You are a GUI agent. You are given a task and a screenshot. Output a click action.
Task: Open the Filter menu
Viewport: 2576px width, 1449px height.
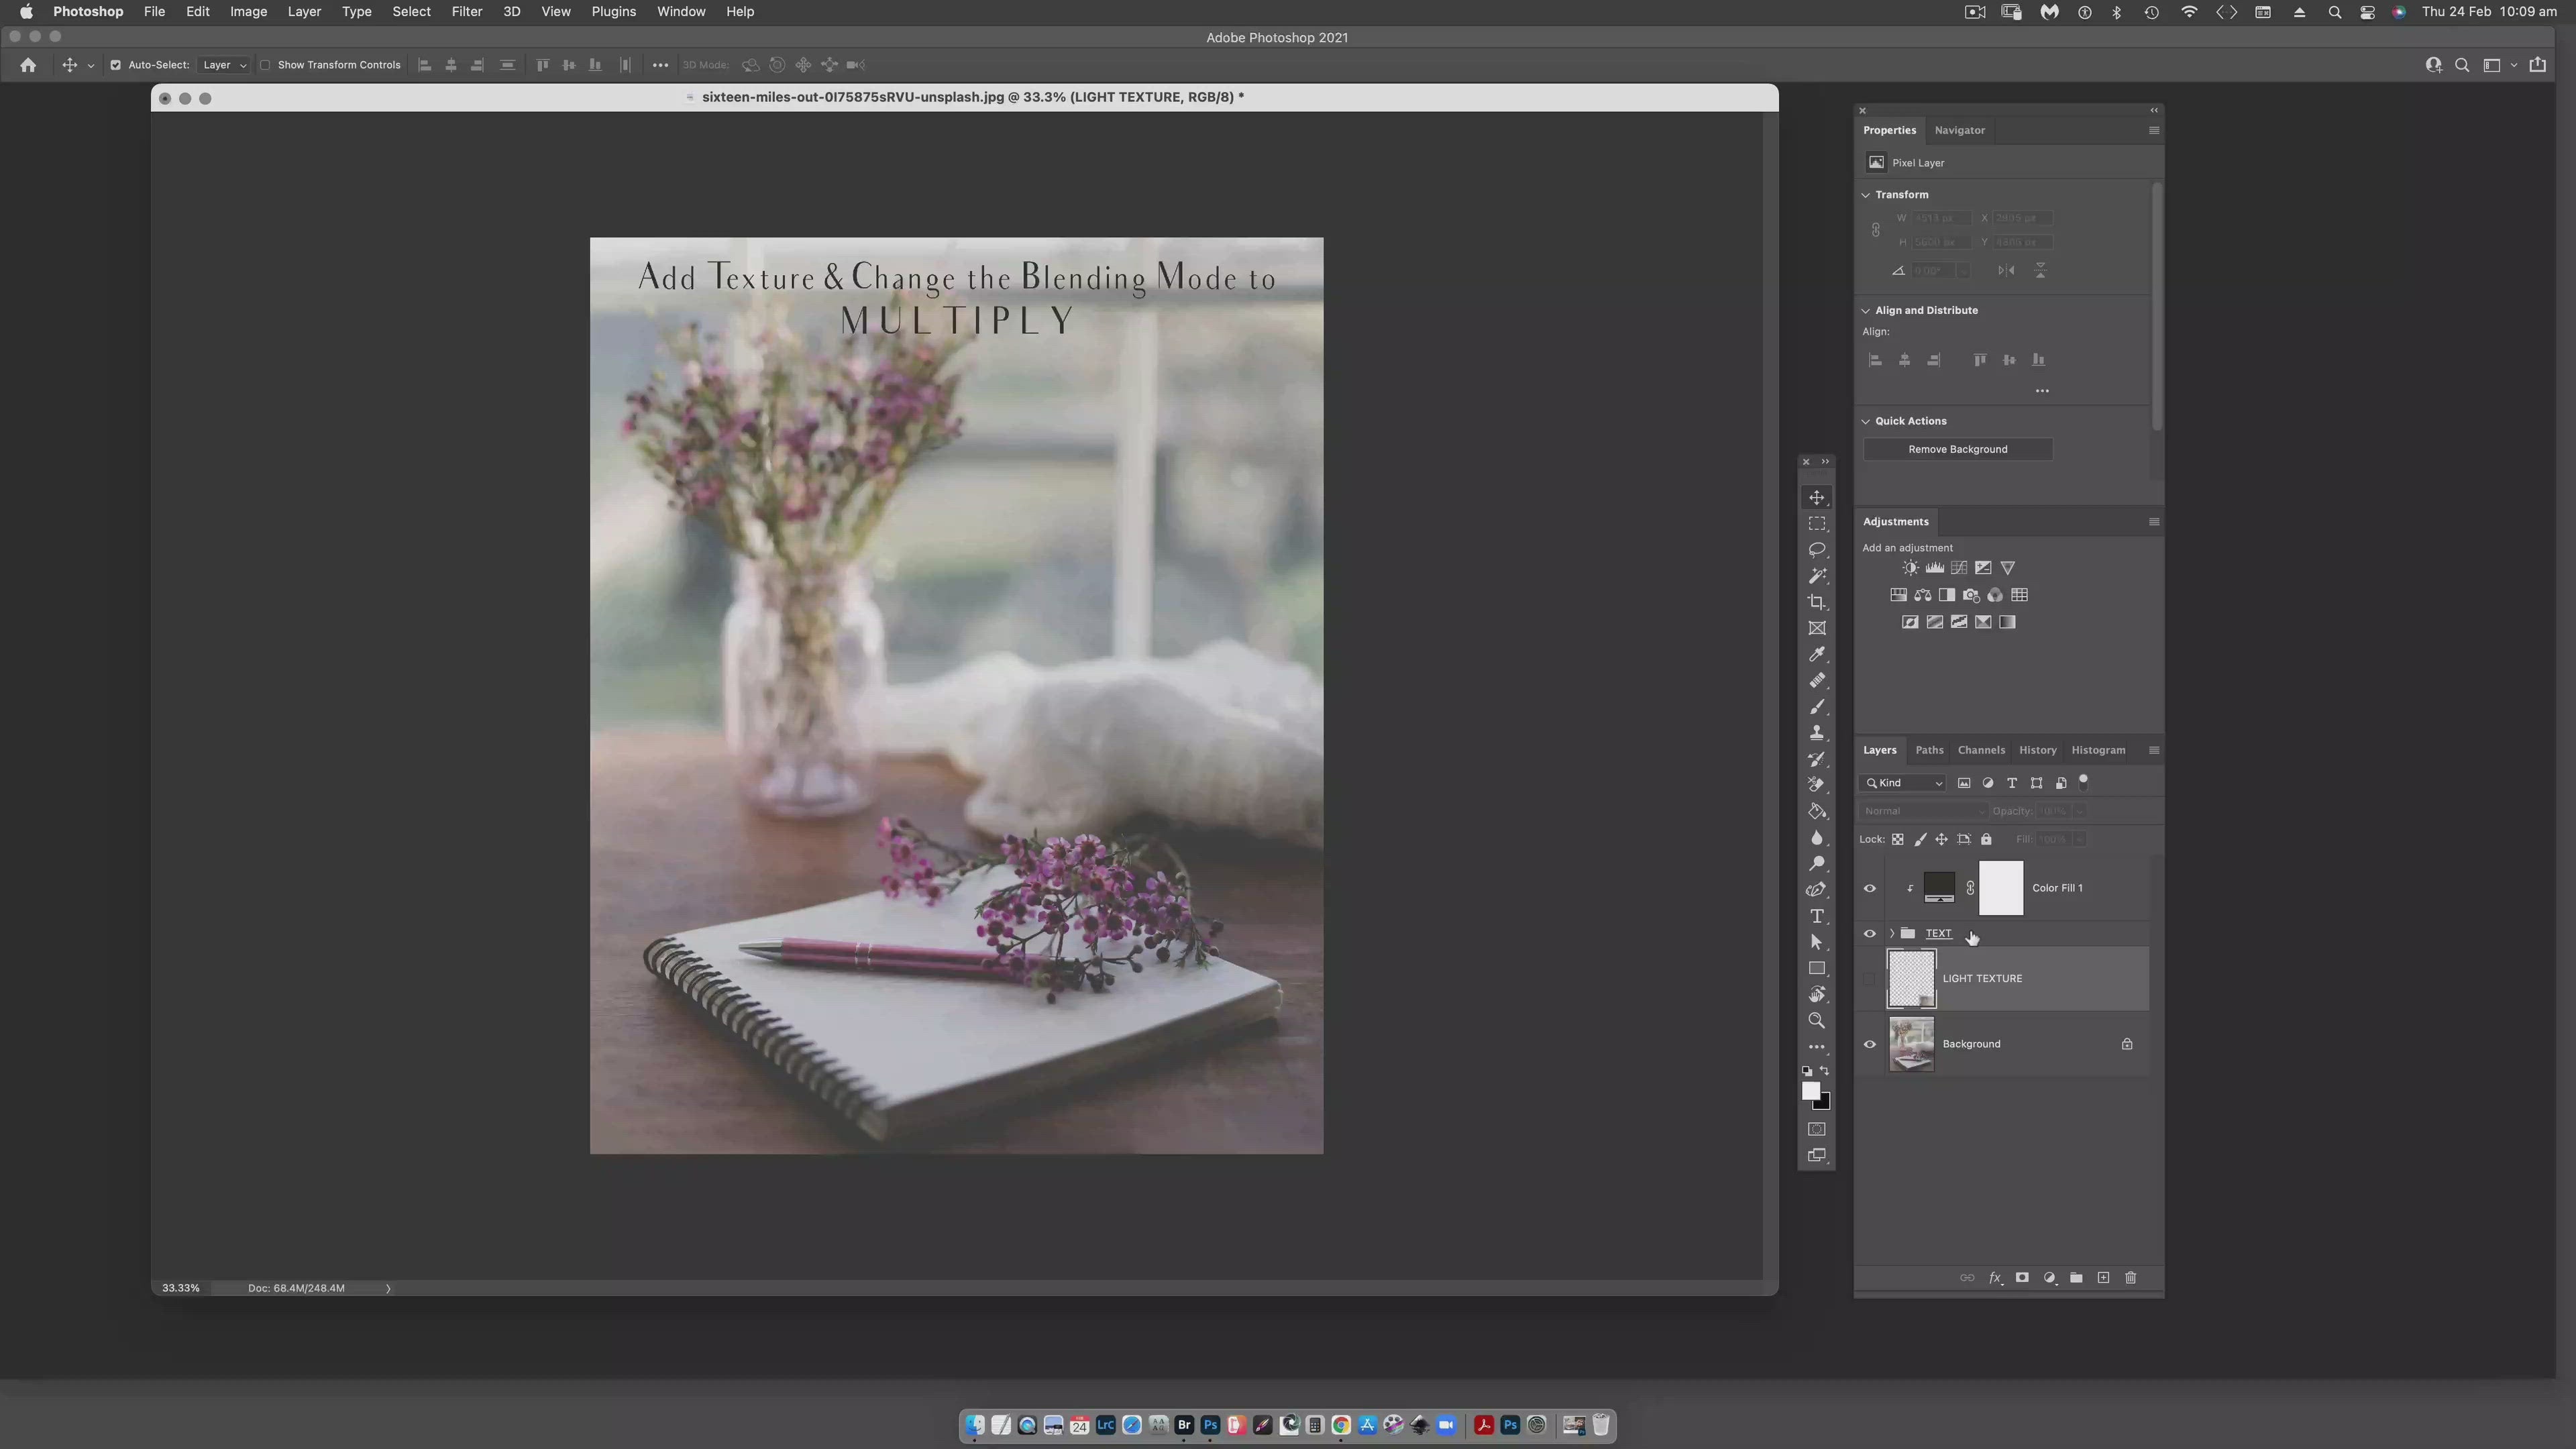pyautogui.click(x=466, y=12)
